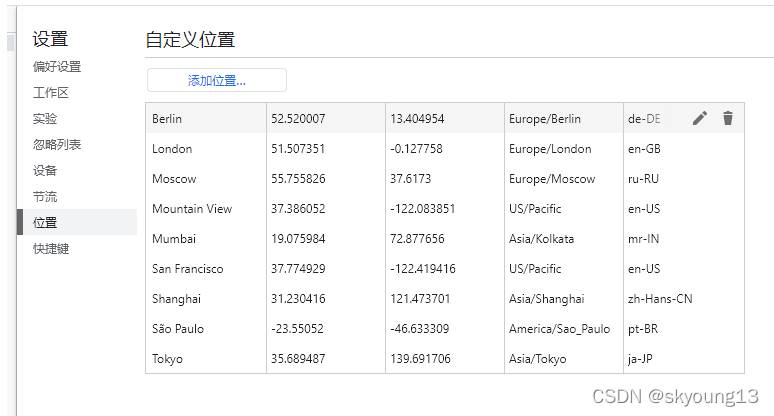Click the 添加位置... button
The height and width of the screenshot is (416, 774).
pos(217,80)
